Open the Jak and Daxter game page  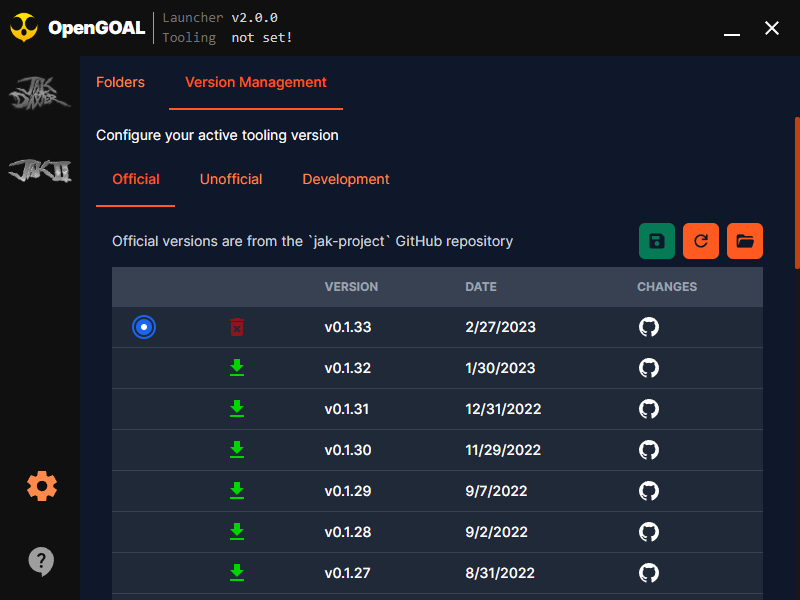point(40,95)
